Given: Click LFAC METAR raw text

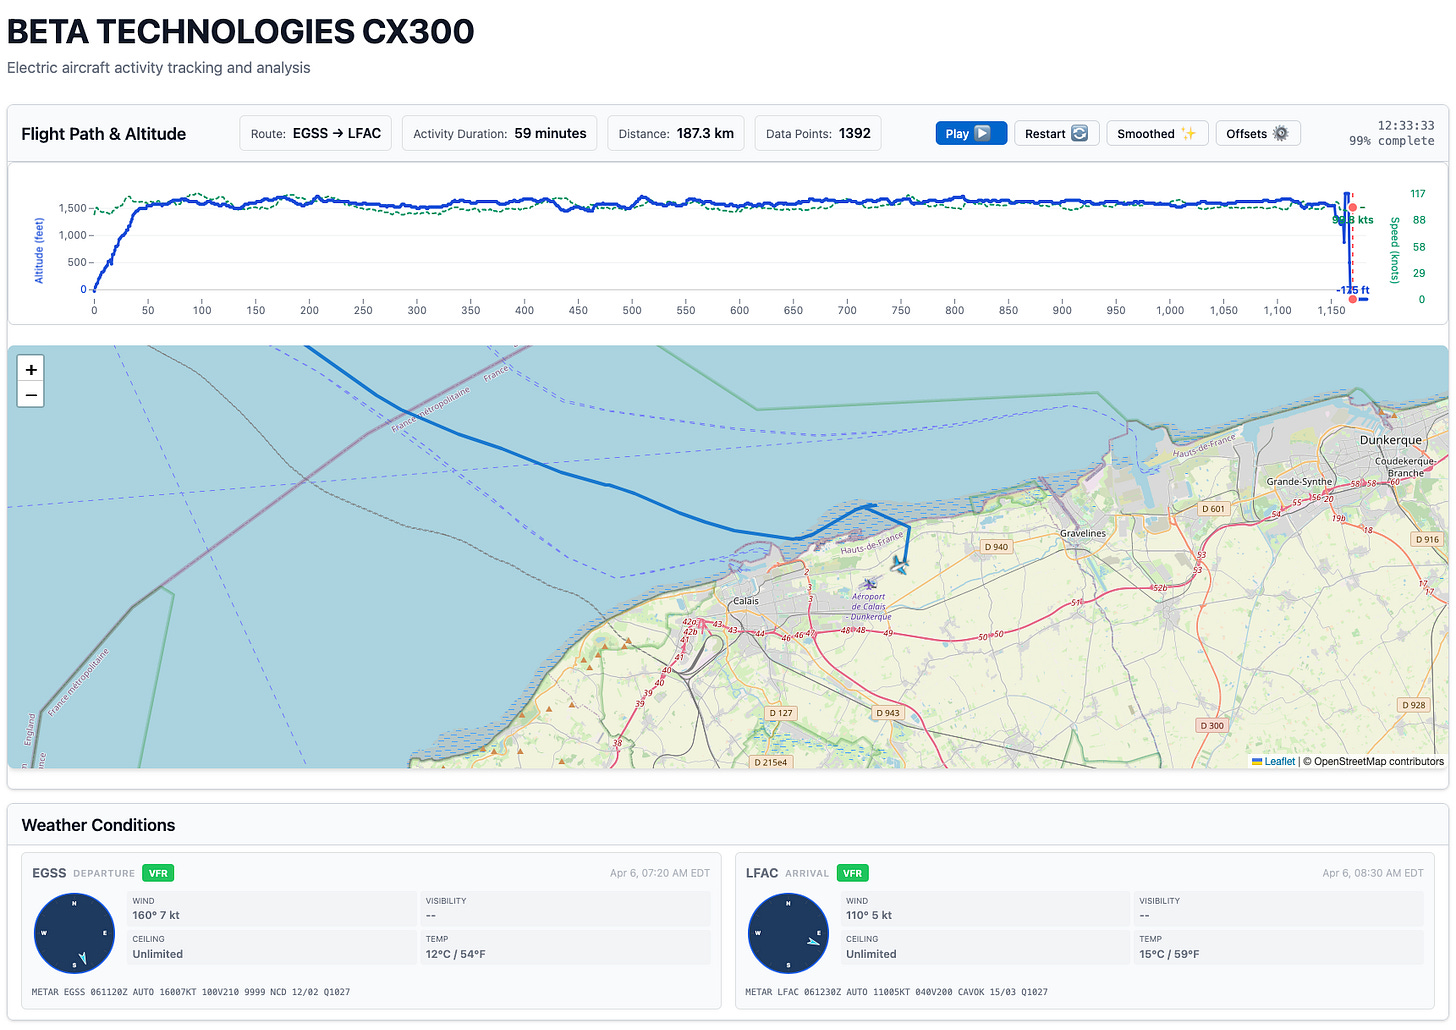Looking at the screenshot, I should (897, 992).
